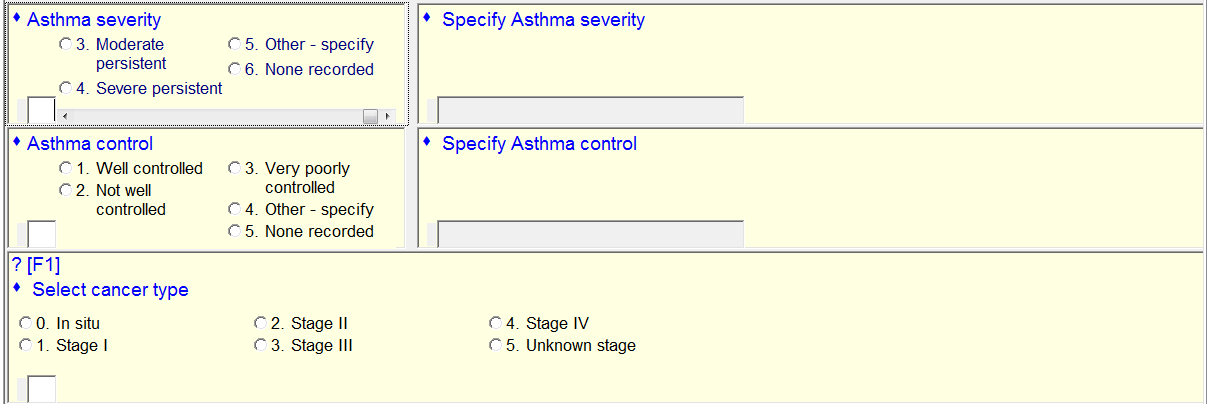The width and height of the screenshot is (1207, 404).
Task: Choose None recorded for asthma severity
Action: click(234, 70)
